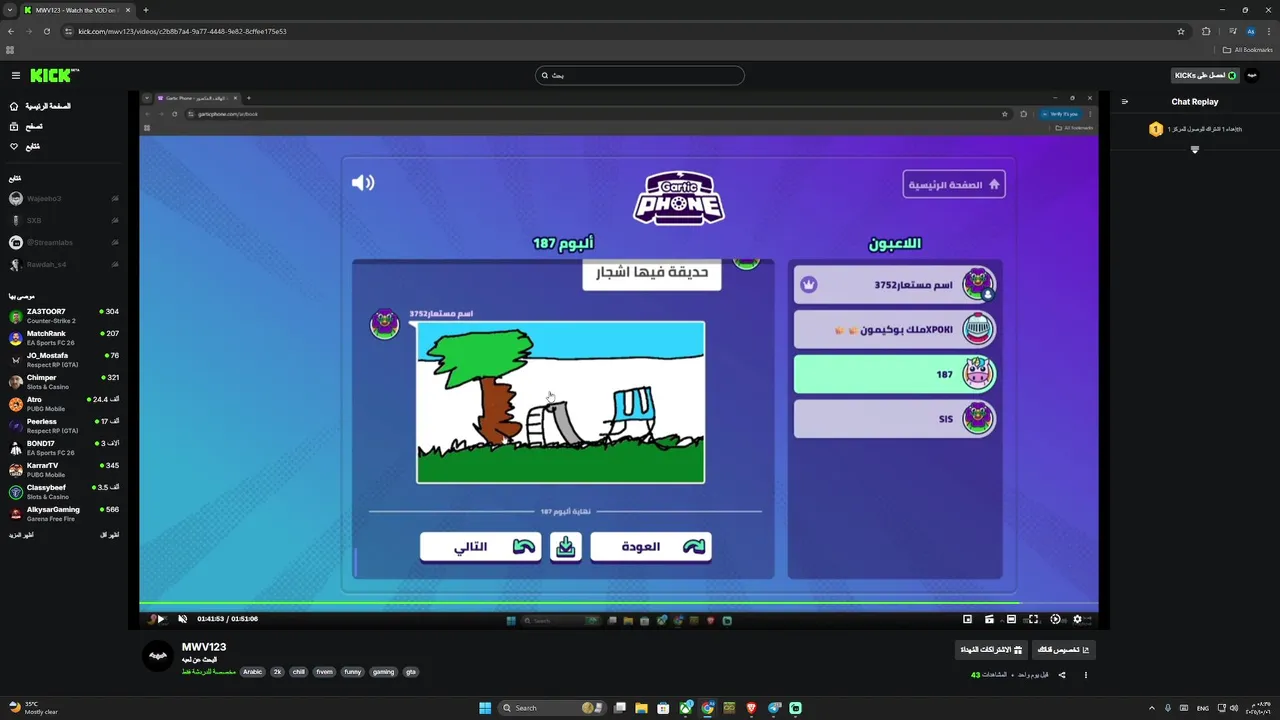Open the All Bookmarks folder
Viewport: 1280px width, 720px height.
pos(1249,50)
